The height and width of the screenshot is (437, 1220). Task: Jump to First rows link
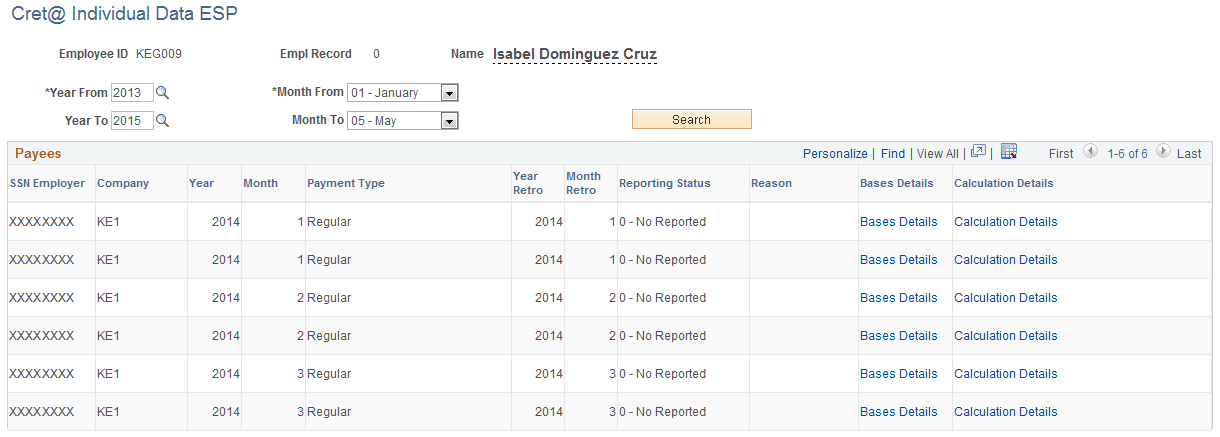point(1061,154)
